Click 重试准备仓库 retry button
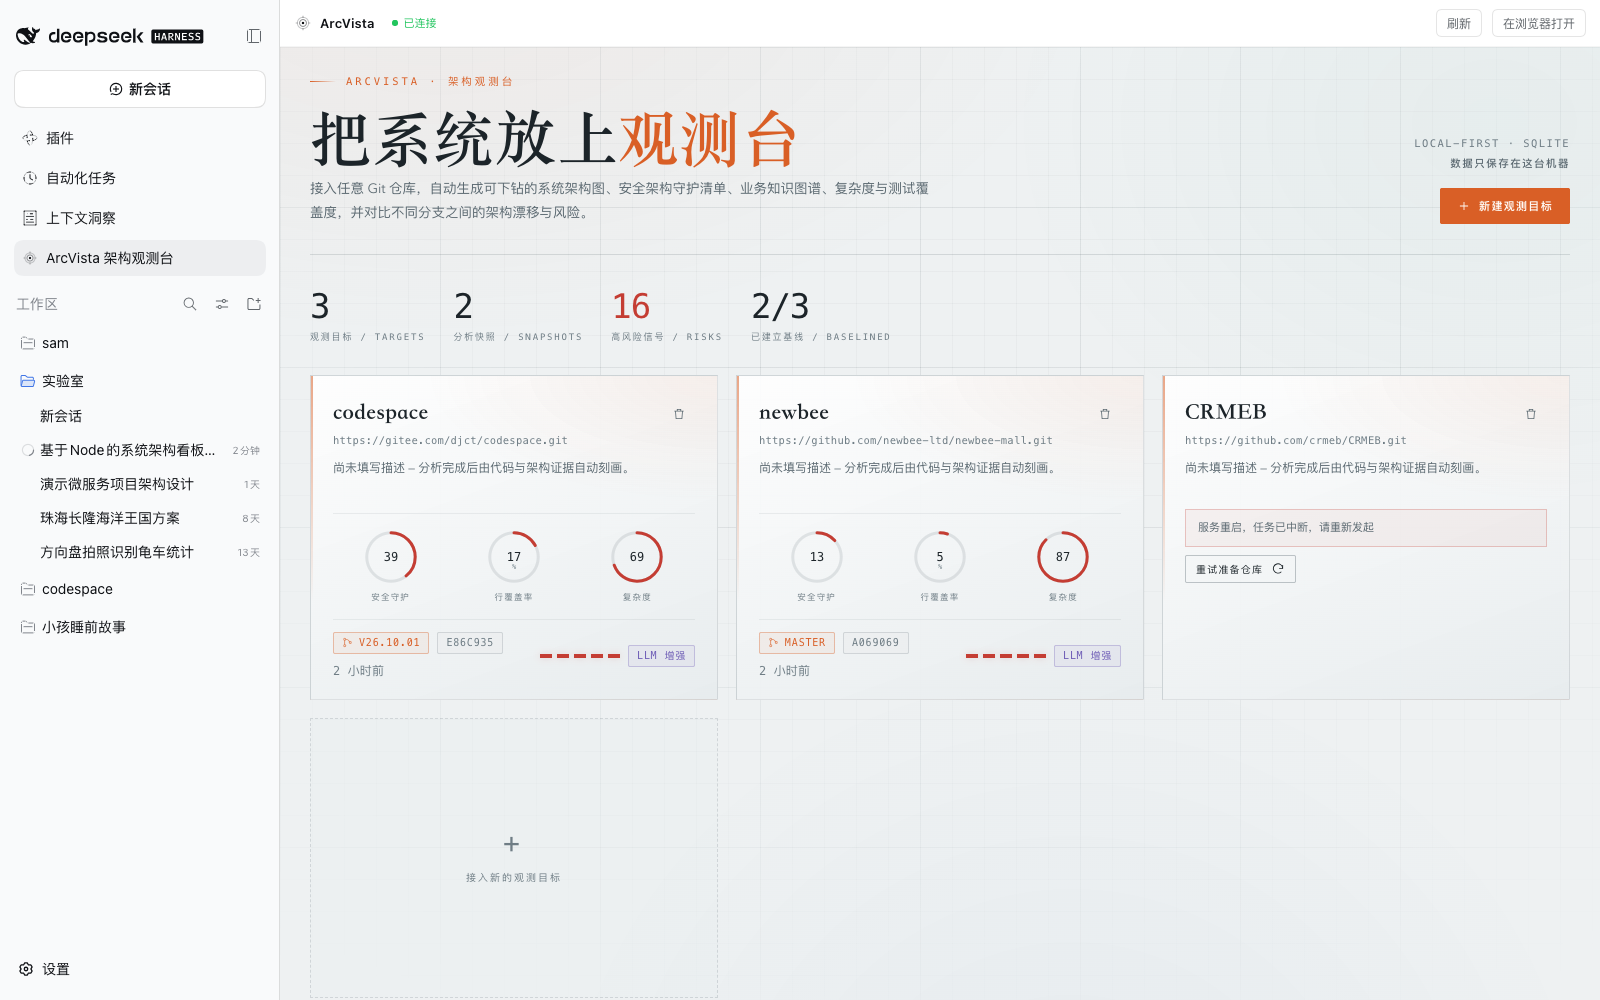1600x1000 pixels. tap(1240, 569)
